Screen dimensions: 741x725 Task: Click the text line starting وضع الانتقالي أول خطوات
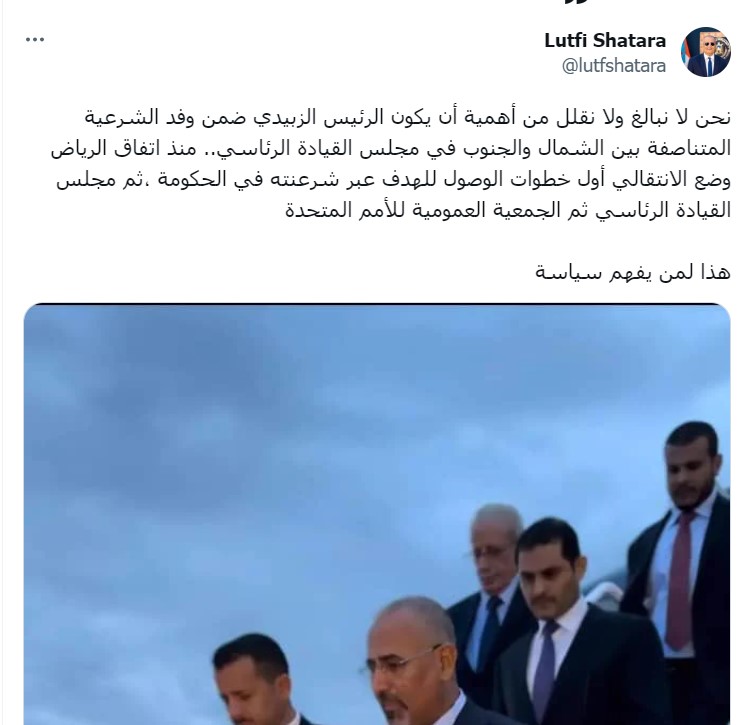[x=394, y=180]
